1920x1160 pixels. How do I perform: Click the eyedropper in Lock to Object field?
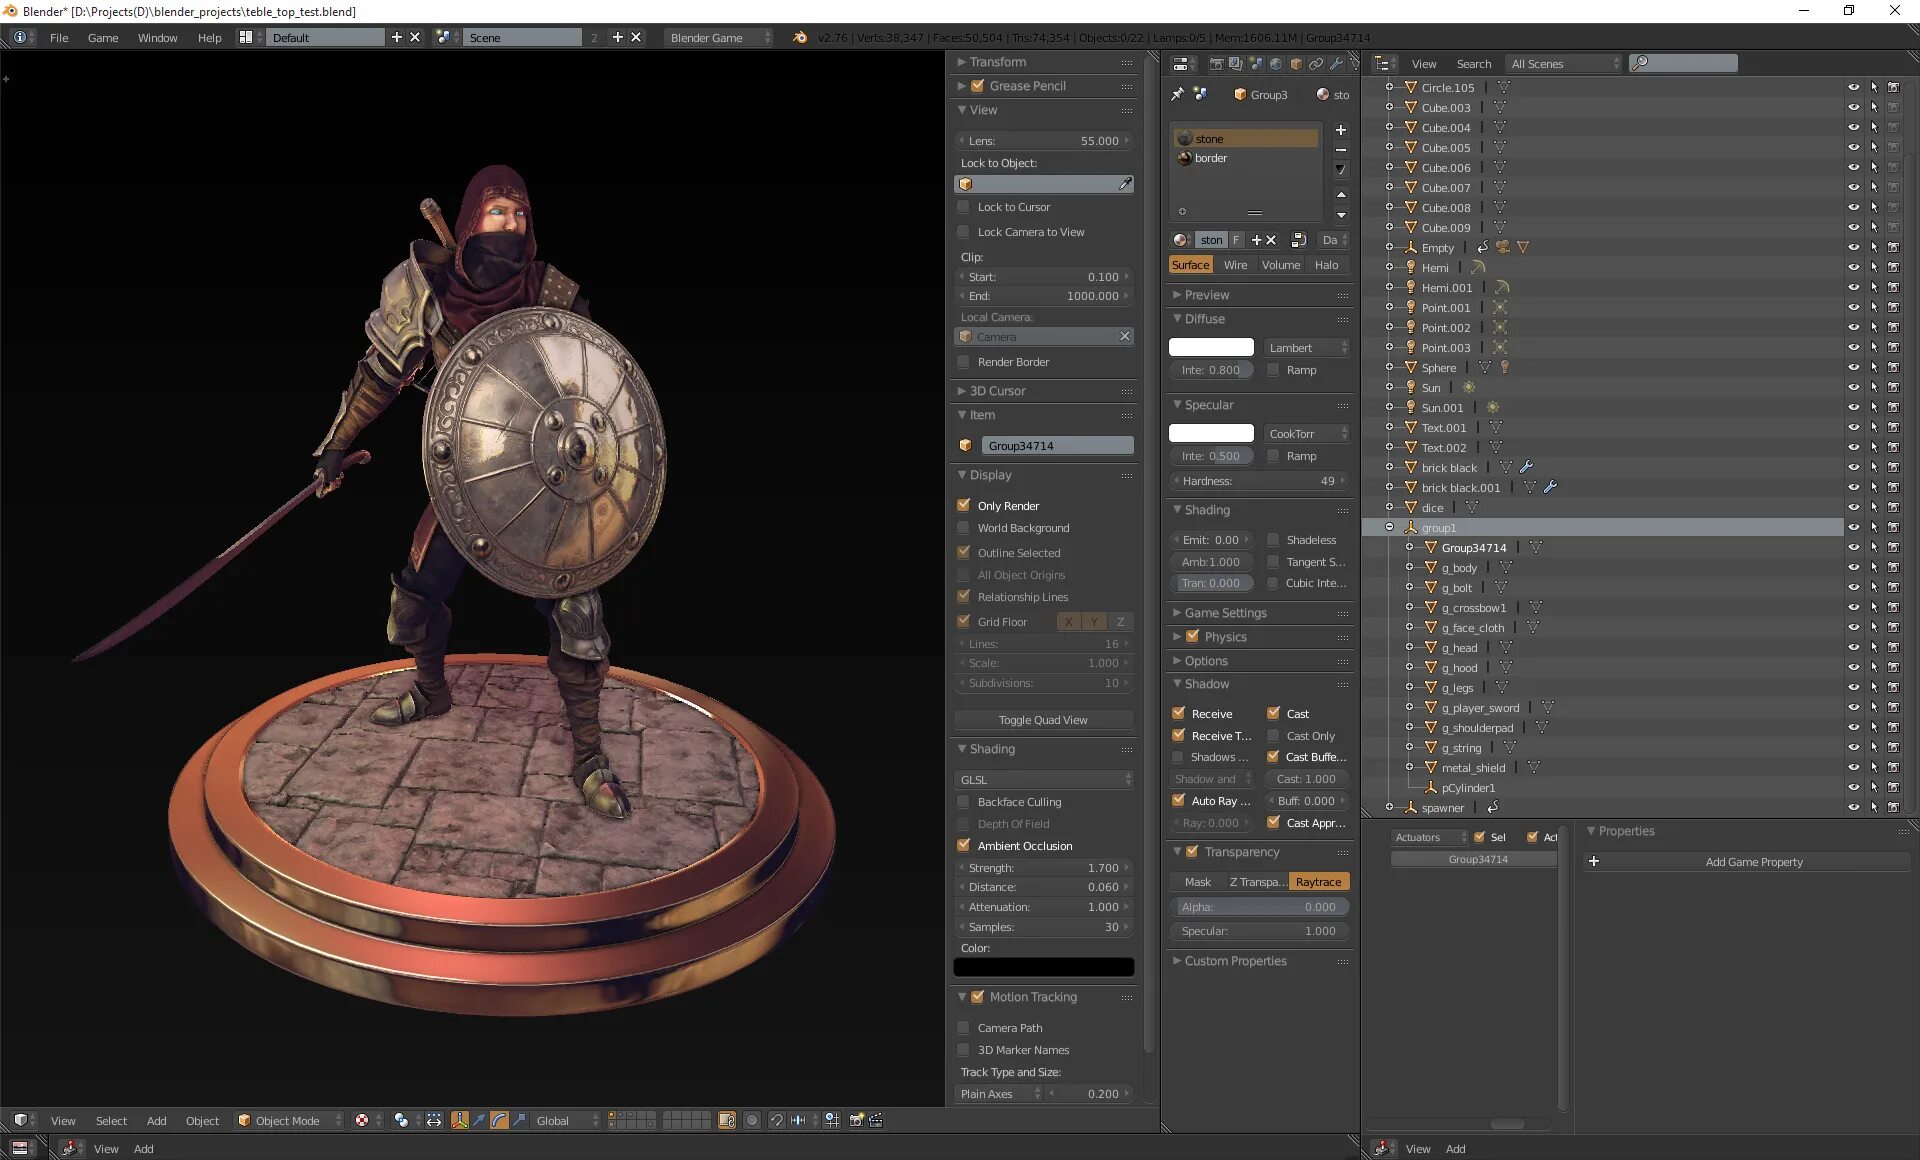coord(1125,184)
